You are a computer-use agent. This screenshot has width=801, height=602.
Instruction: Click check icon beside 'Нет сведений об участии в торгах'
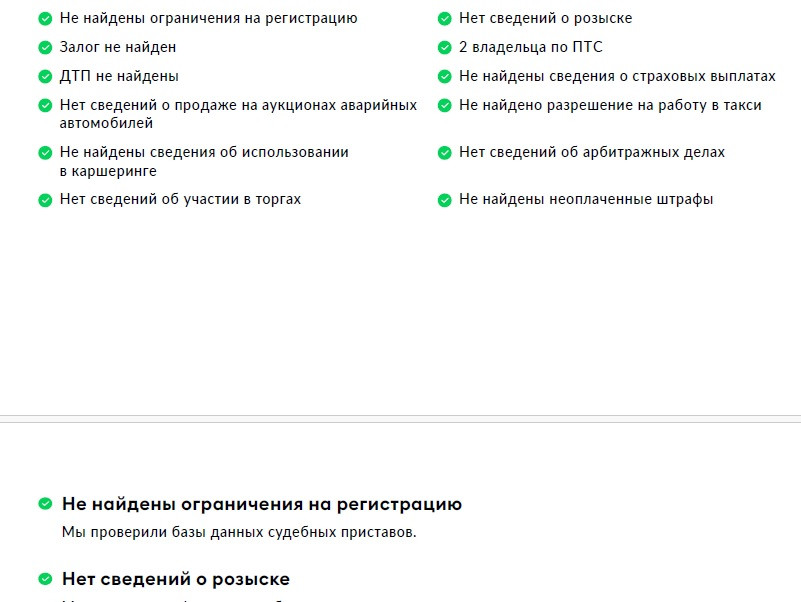click(45, 200)
